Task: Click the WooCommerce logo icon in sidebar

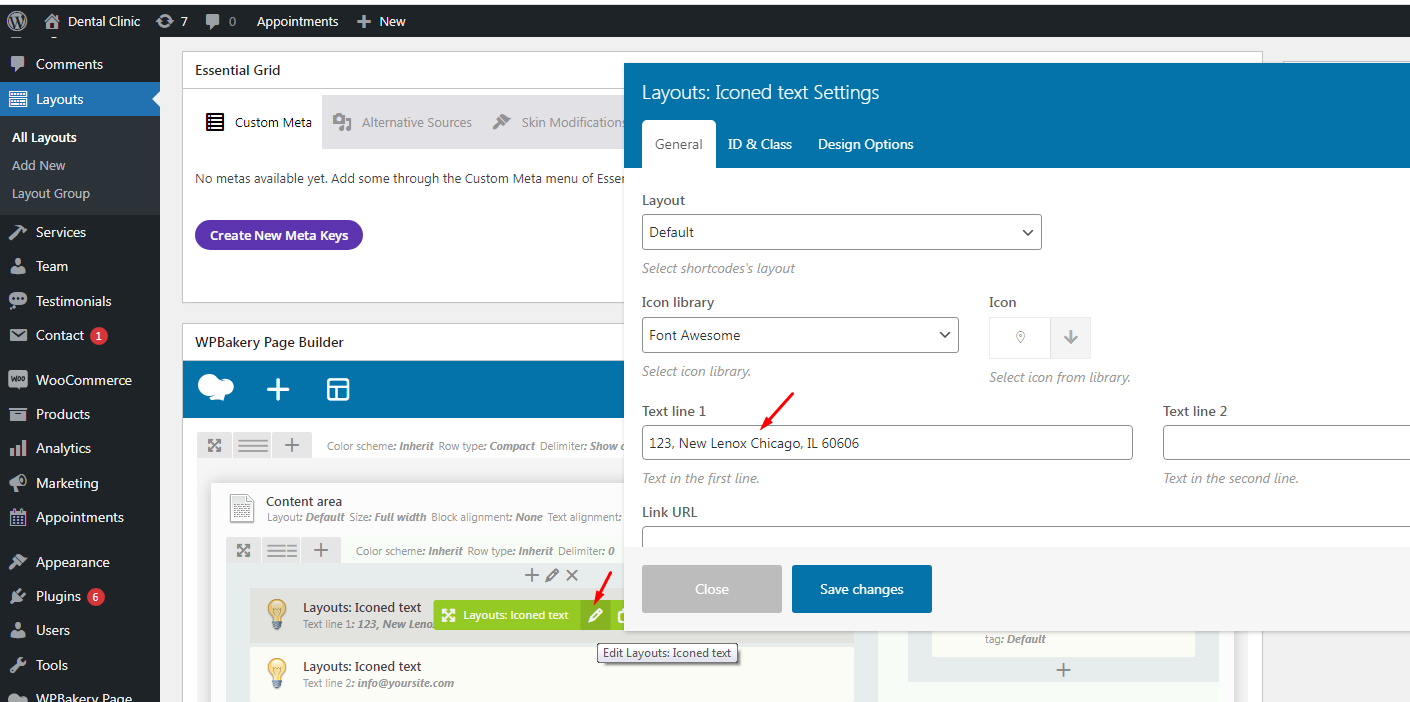Action: (18, 380)
